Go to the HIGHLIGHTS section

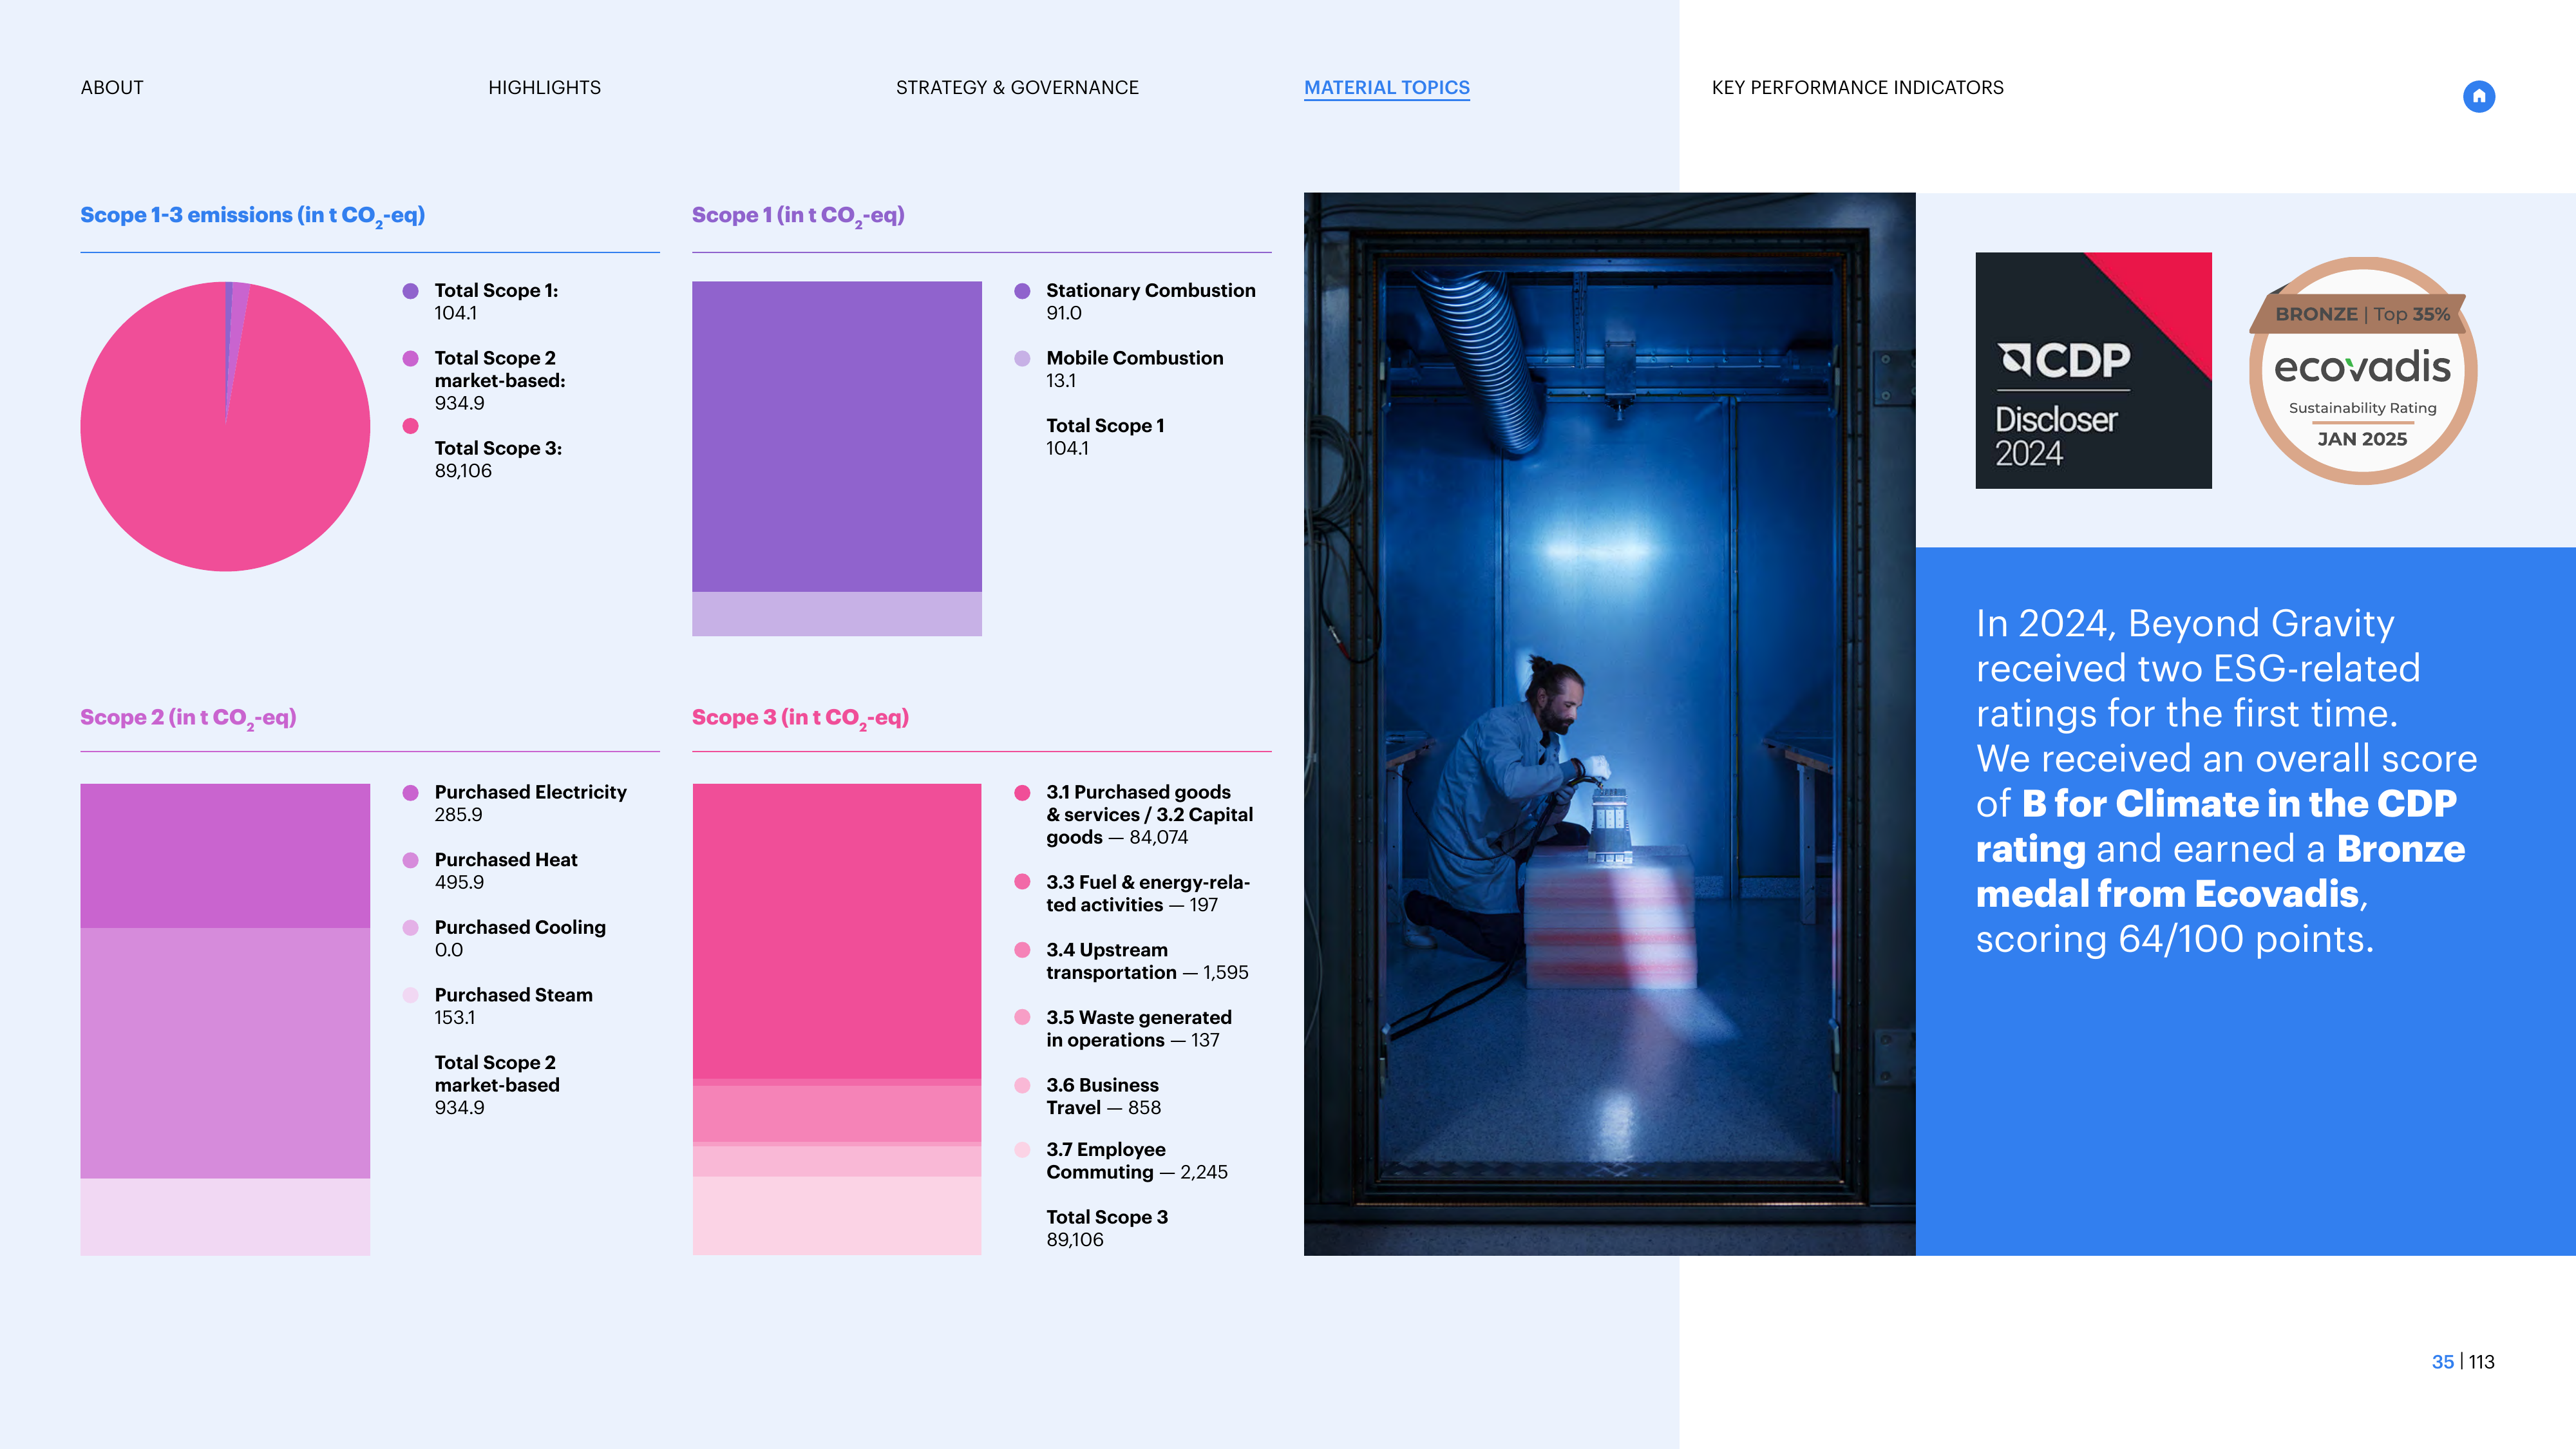click(x=544, y=87)
